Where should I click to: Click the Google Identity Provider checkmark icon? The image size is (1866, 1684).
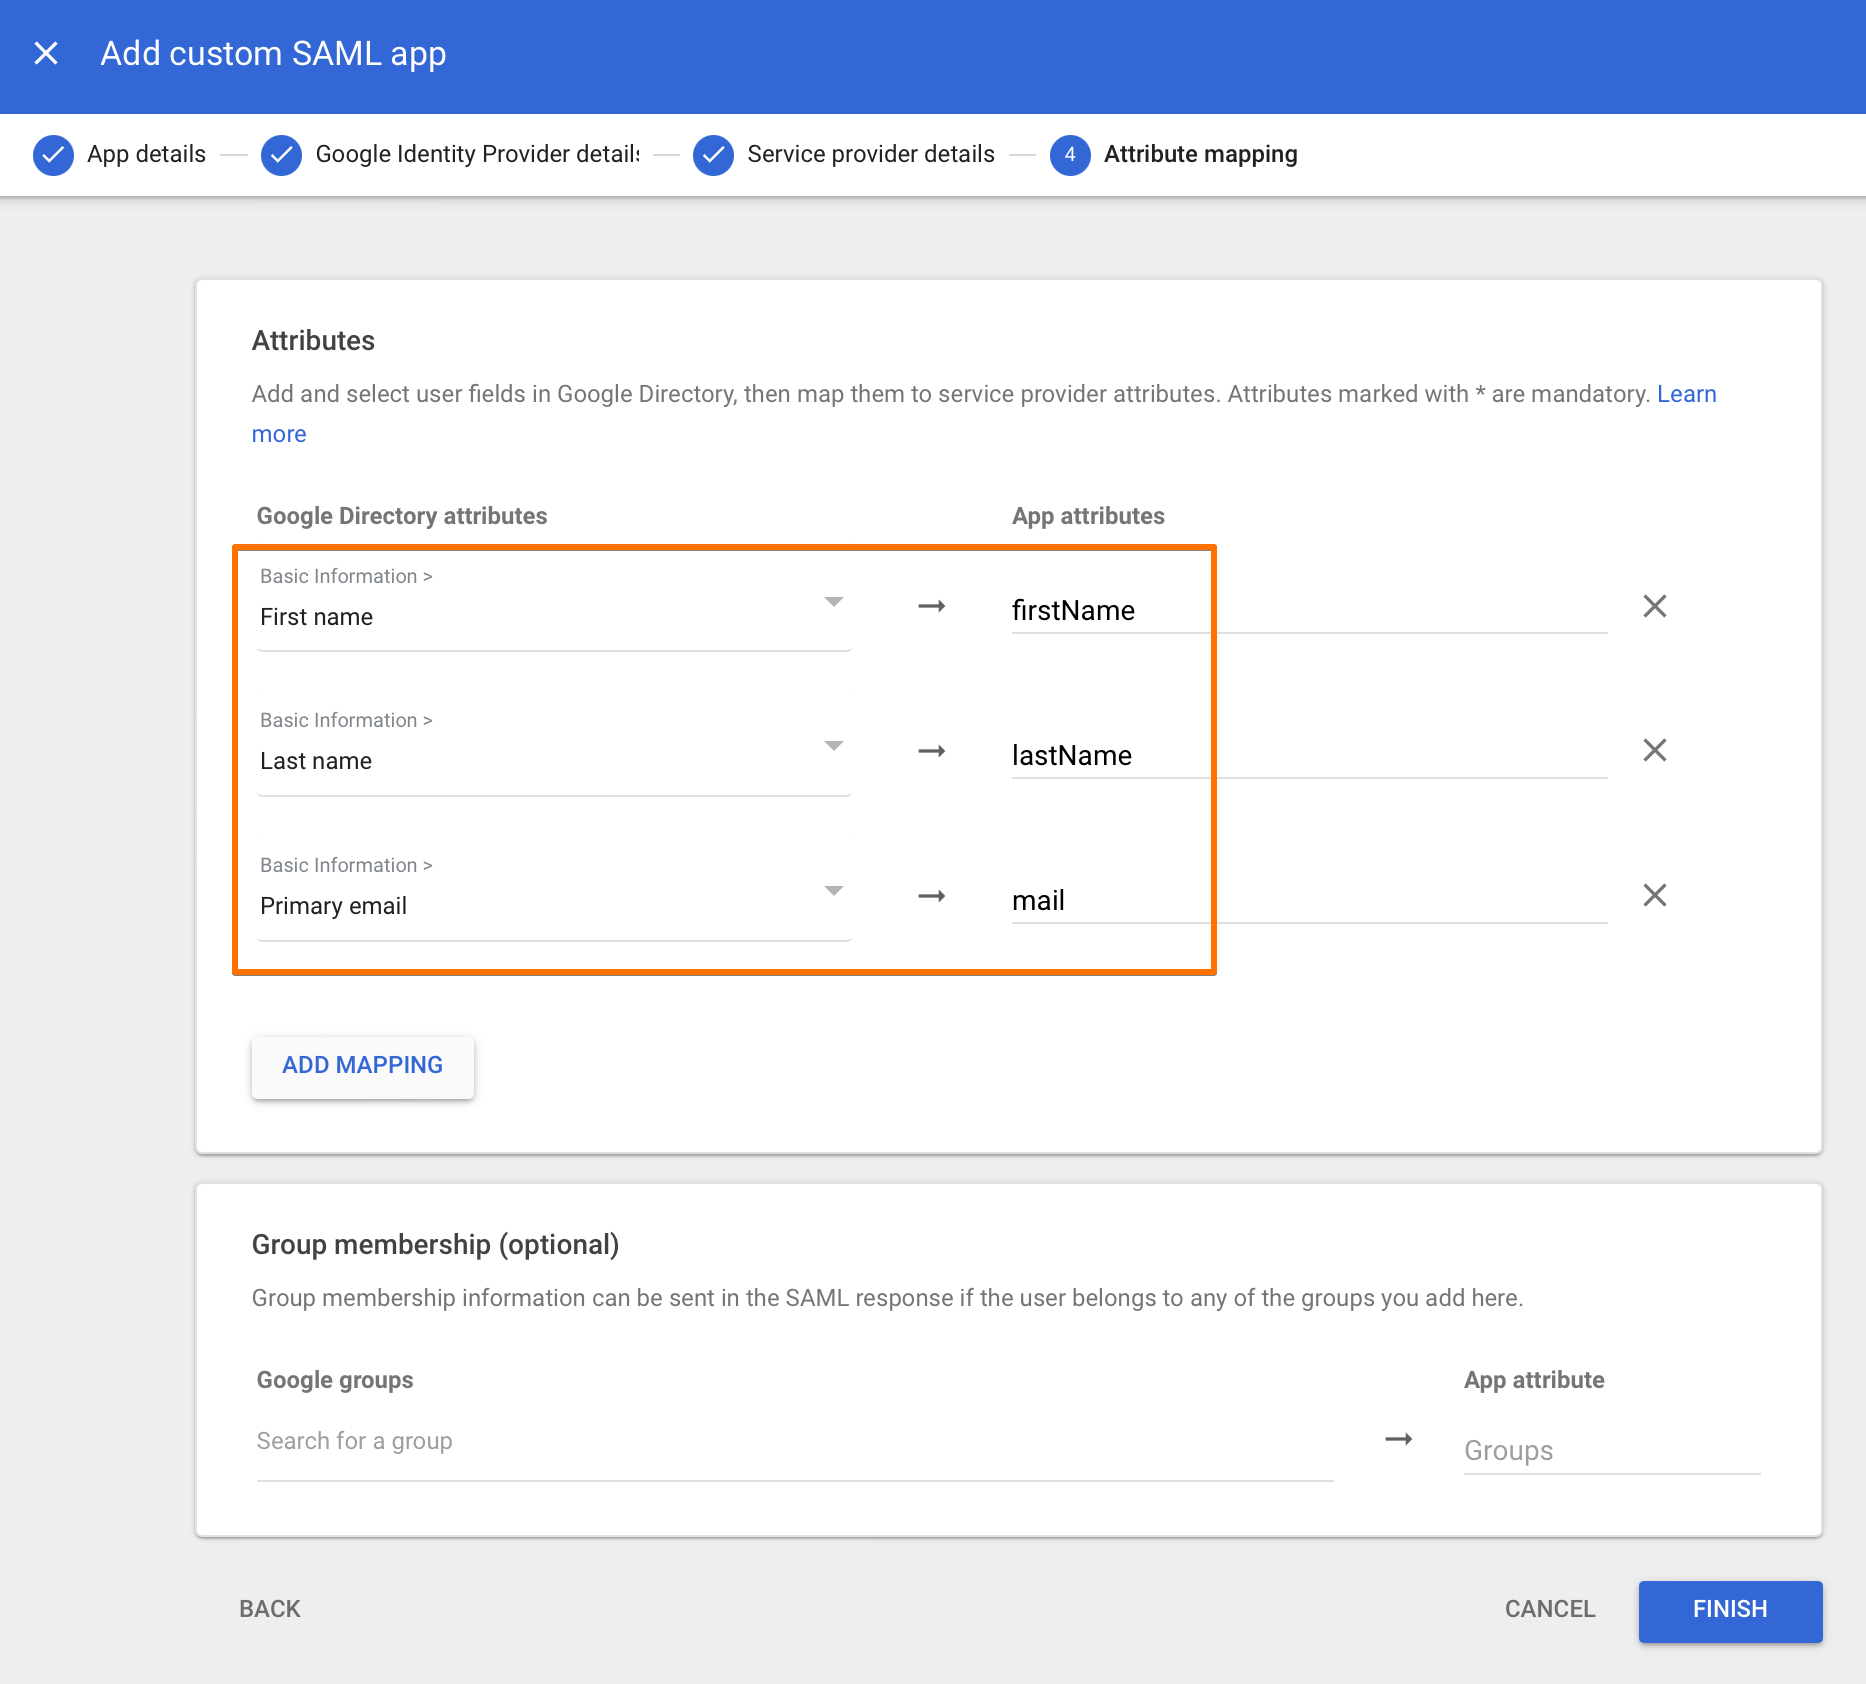[281, 155]
